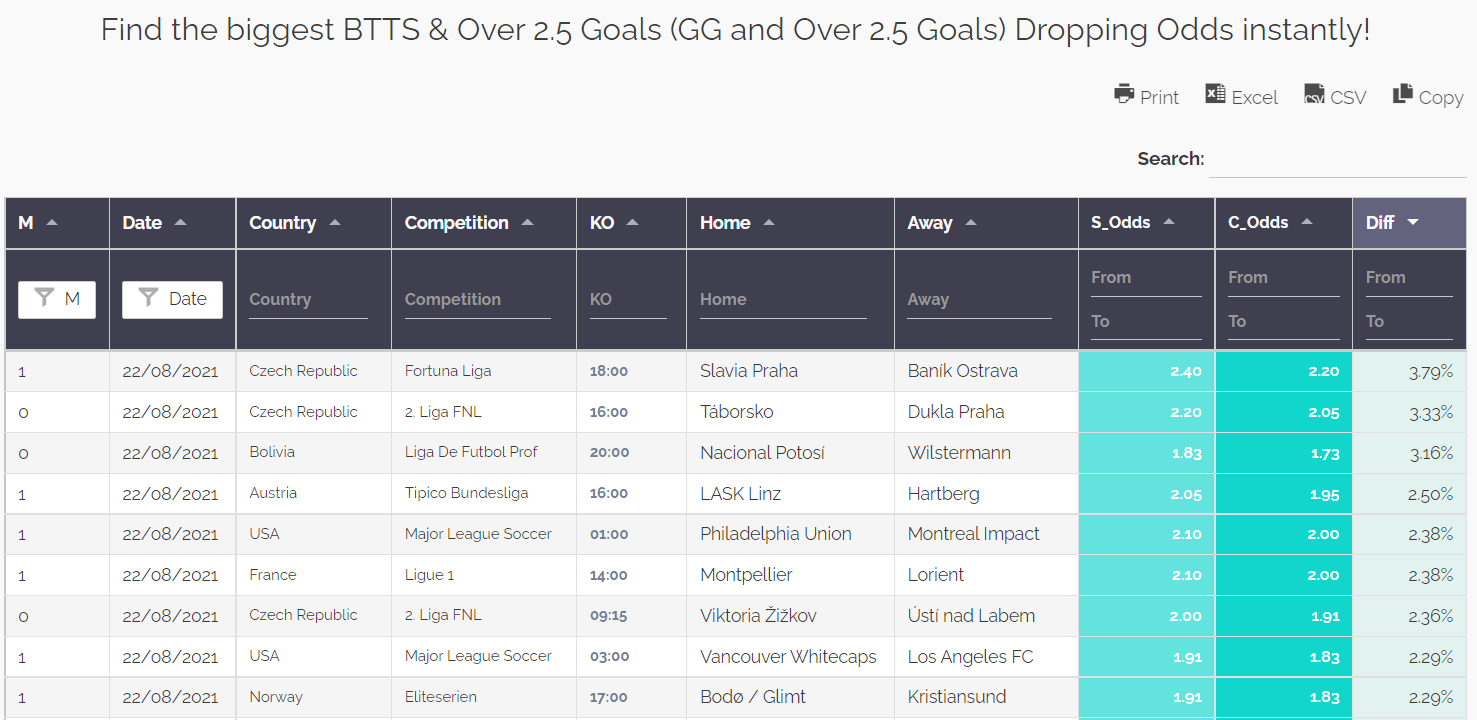Screen dimensions: 1477x720
Task: Click the Diff column header
Action: [1410, 223]
